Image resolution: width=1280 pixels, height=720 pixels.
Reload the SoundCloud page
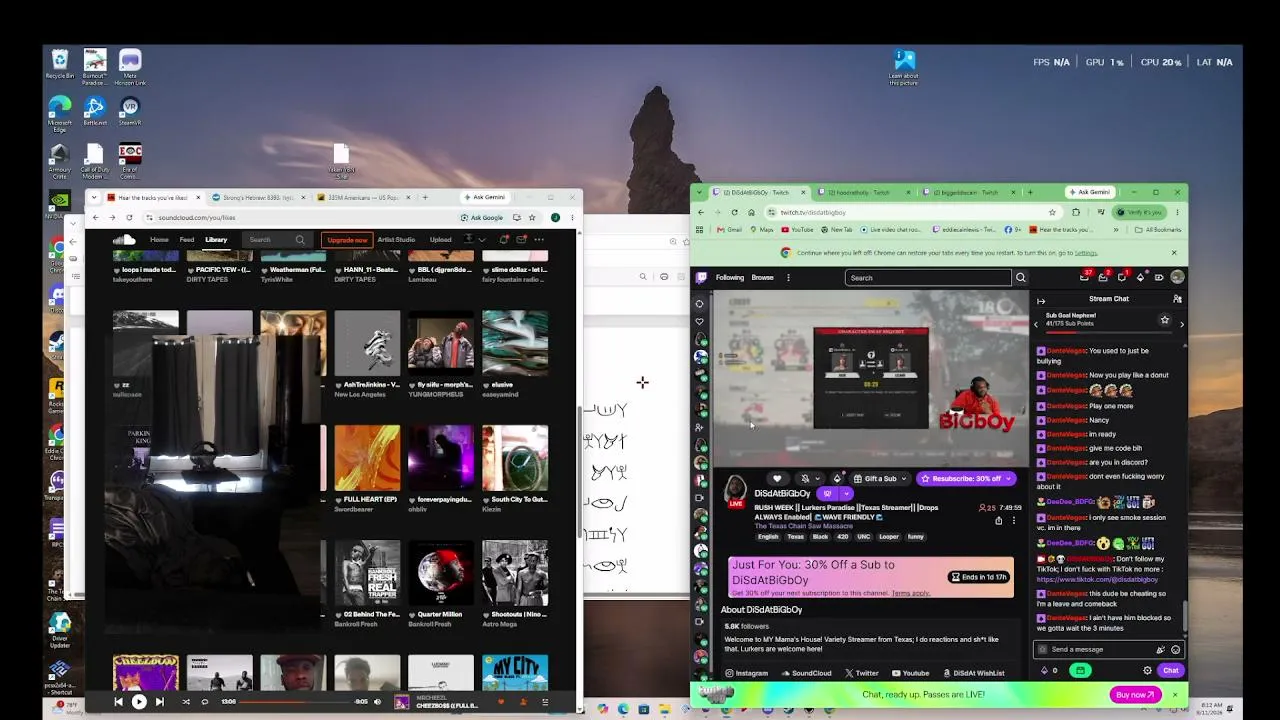pos(129,217)
